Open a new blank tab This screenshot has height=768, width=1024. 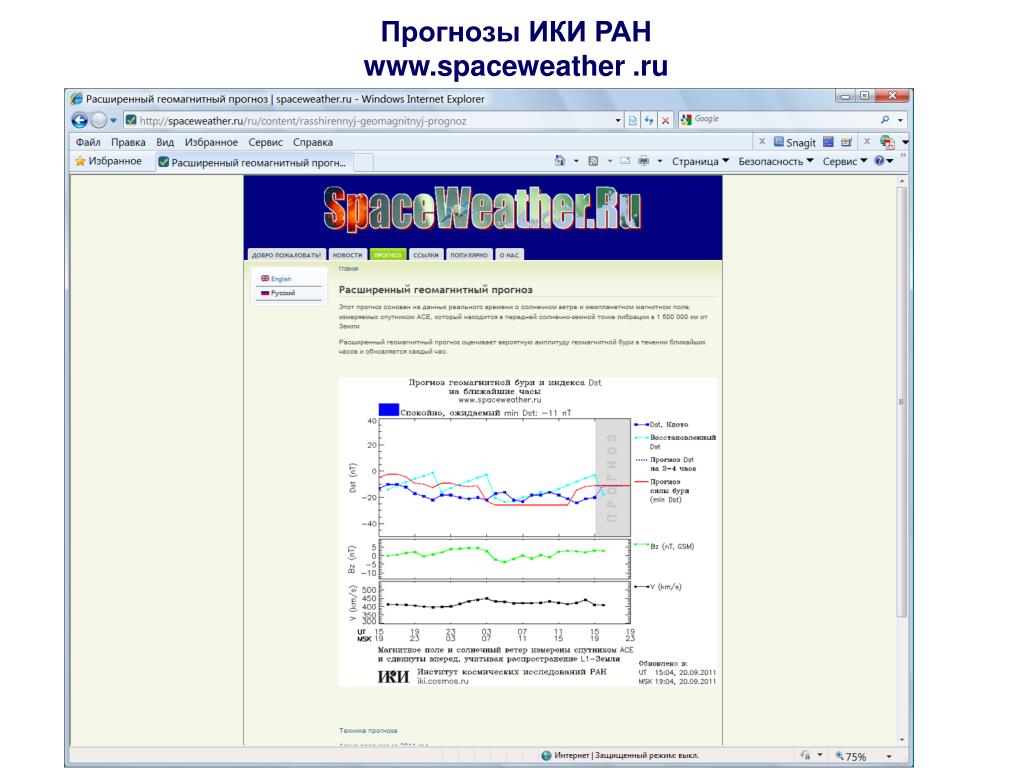coord(364,162)
